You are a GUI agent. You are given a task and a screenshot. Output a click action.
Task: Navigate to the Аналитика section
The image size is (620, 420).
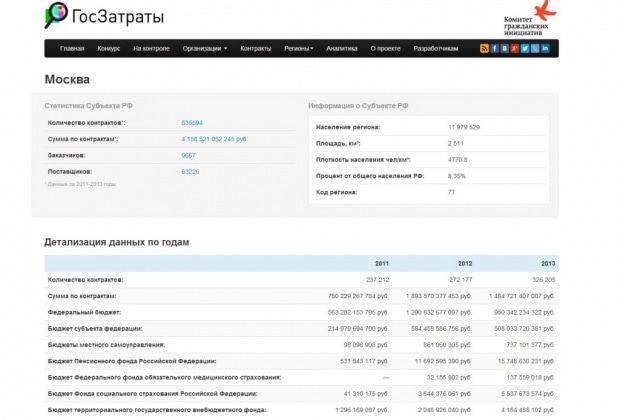pos(342,48)
